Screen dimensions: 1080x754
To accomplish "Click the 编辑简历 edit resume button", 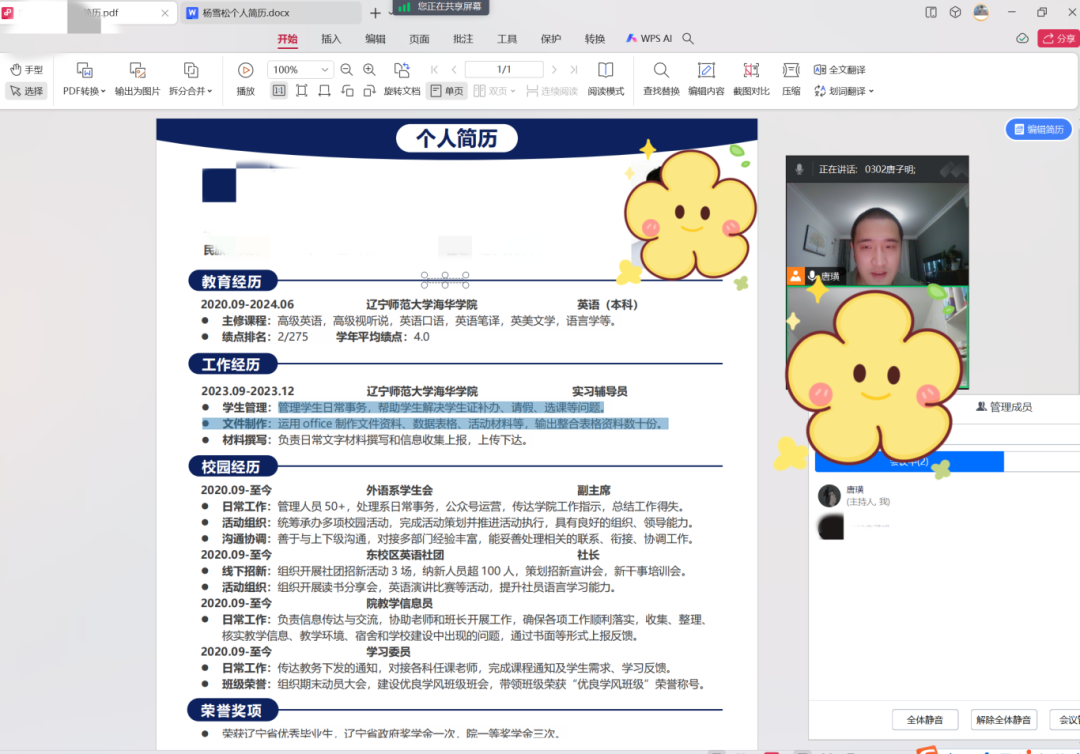I will pos(1039,129).
